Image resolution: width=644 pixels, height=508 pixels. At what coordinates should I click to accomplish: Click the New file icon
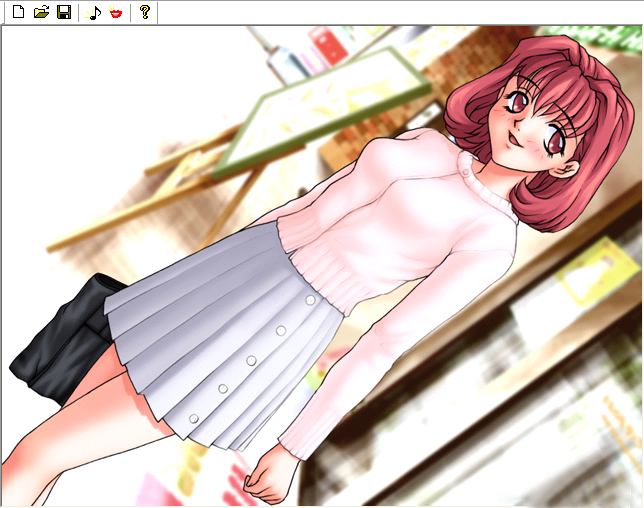tap(18, 13)
